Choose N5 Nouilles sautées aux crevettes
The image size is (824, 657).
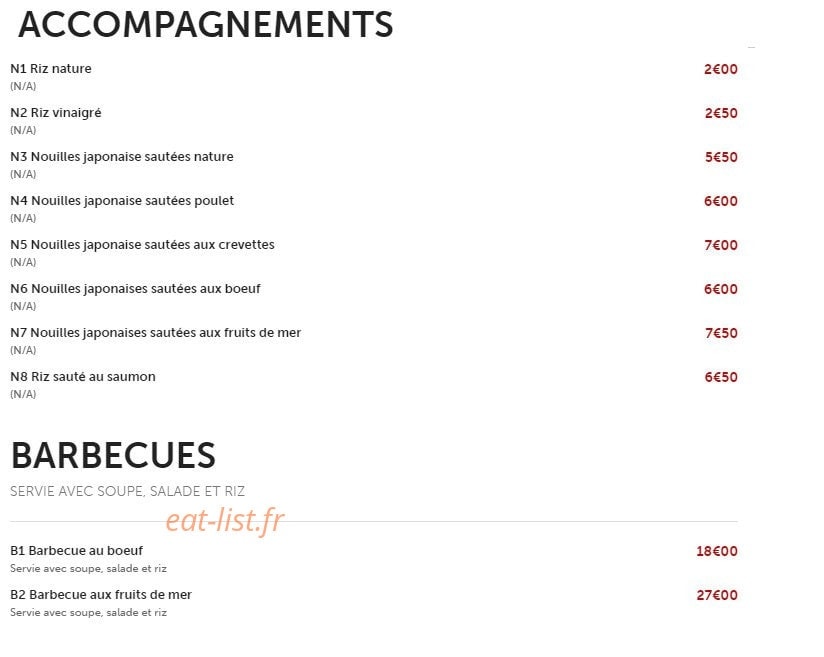(142, 245)
